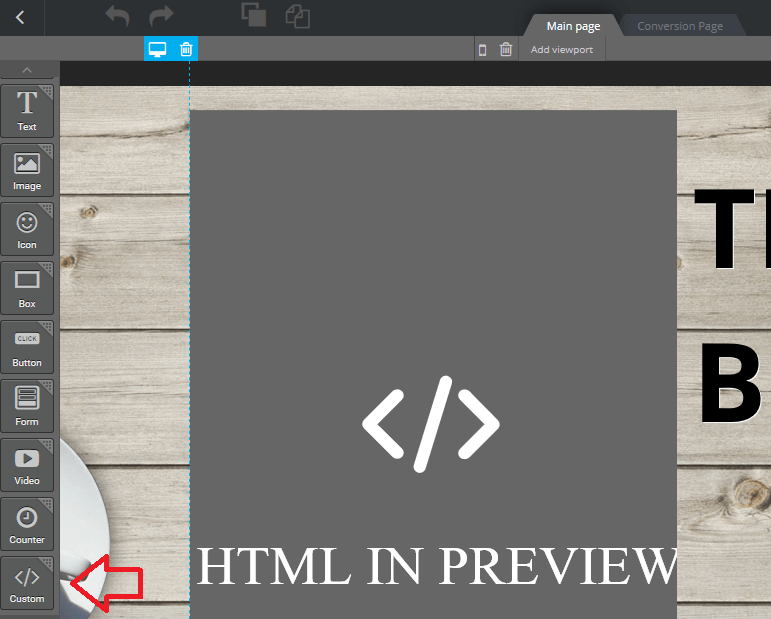Select the Counter element tool

click(x=27, y=524)
